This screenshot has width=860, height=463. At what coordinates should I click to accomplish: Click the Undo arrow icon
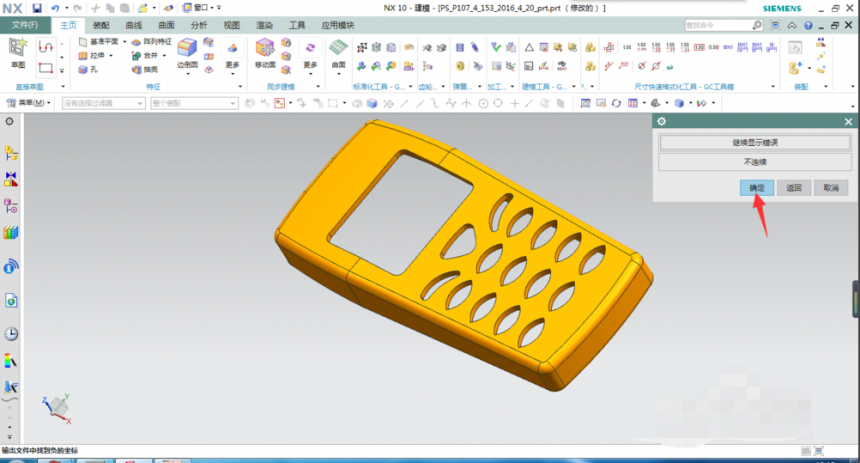click(x=55, y=8)
